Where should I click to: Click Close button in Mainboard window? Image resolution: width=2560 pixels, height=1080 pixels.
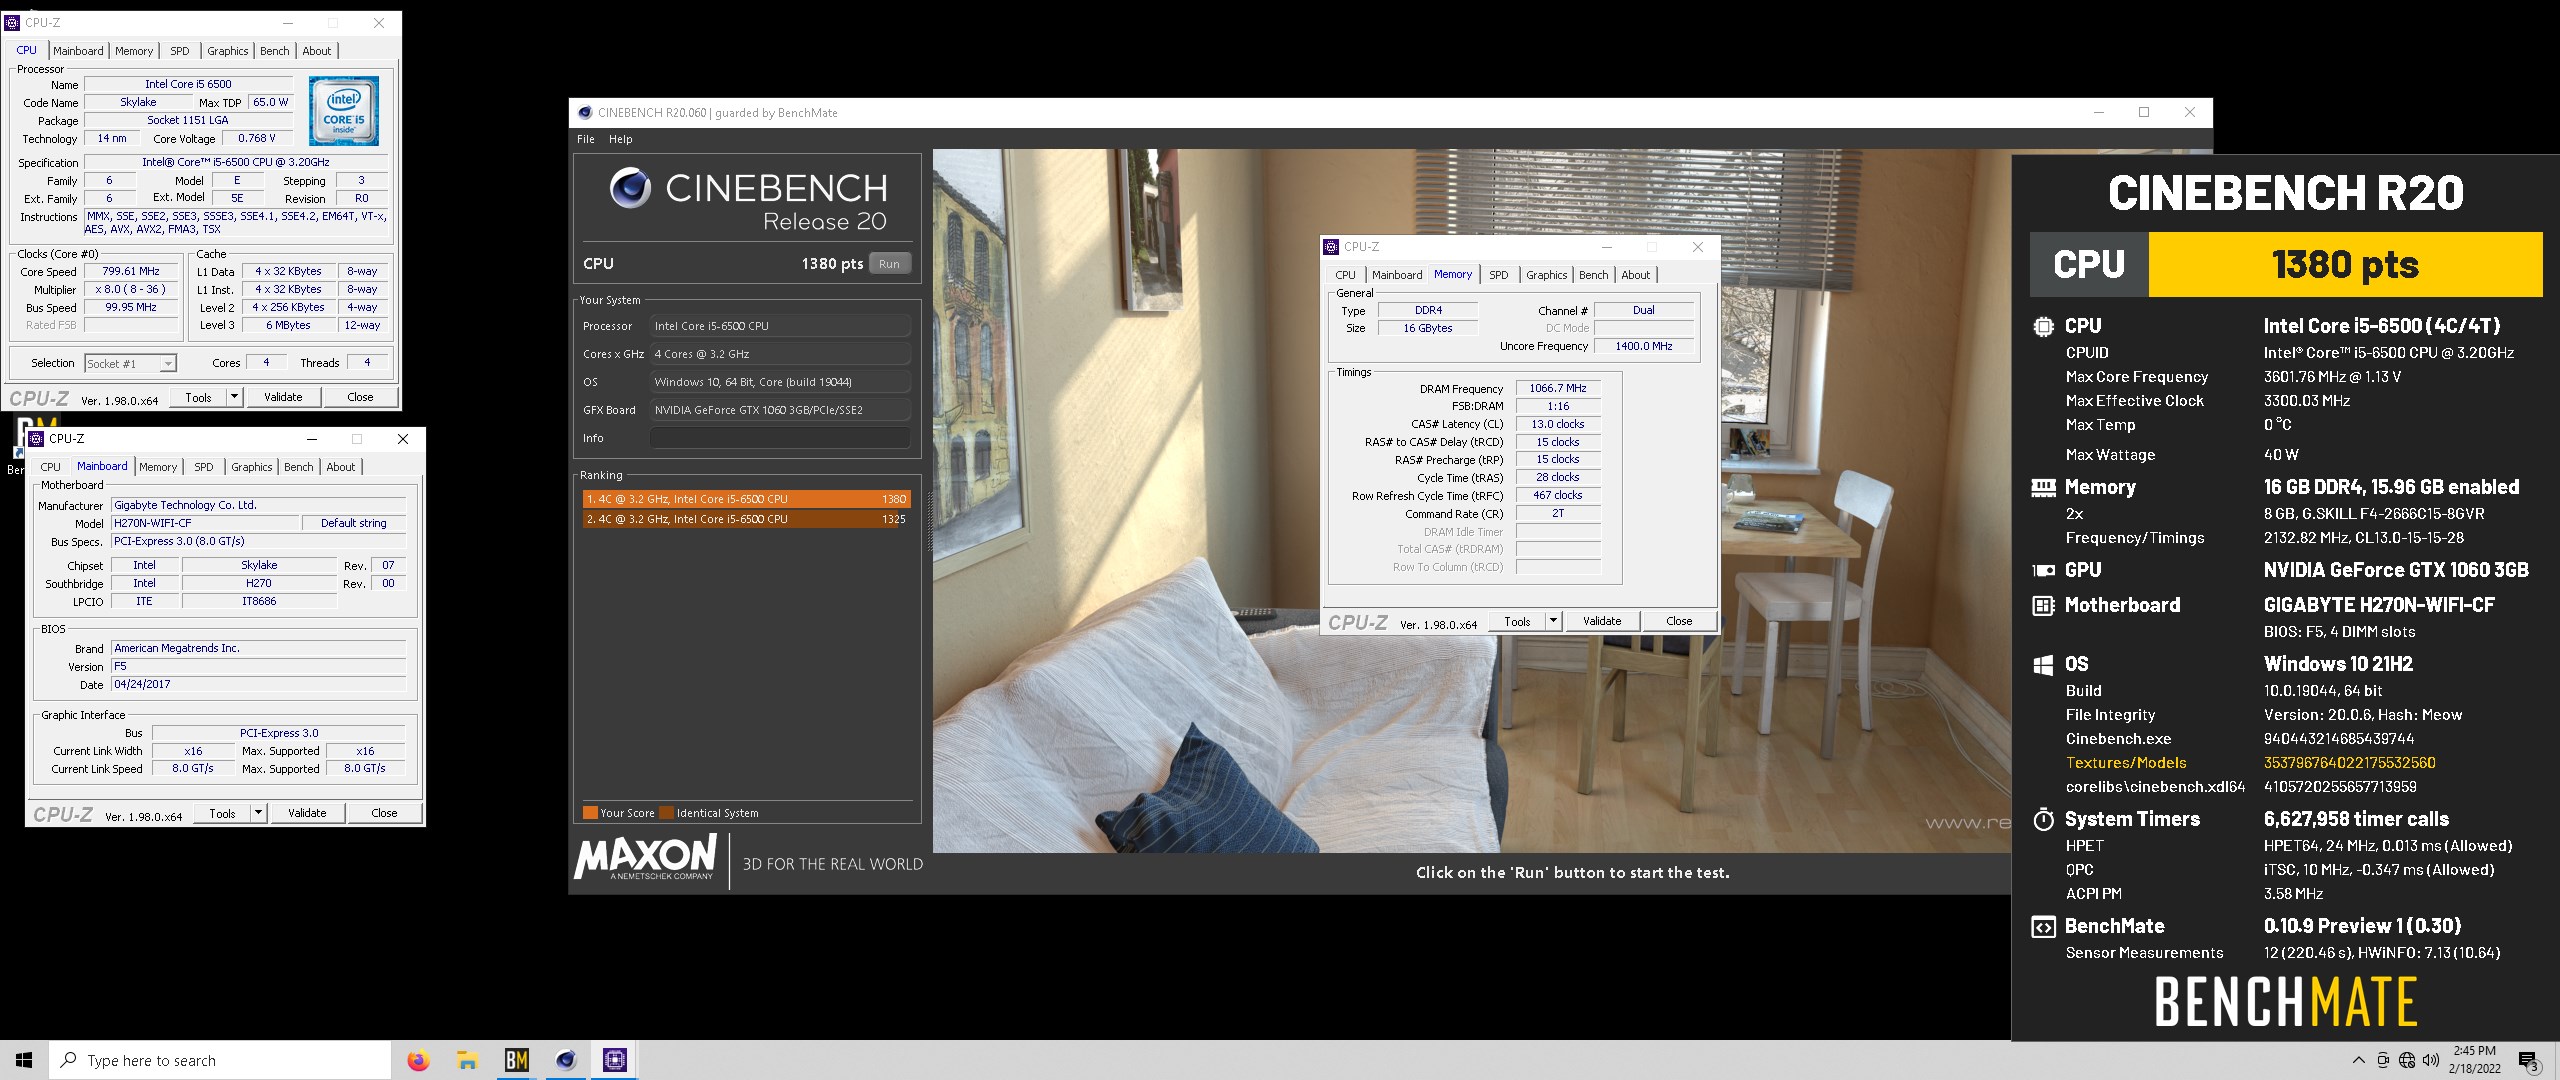pyautogui.click(x=384, y=813)
